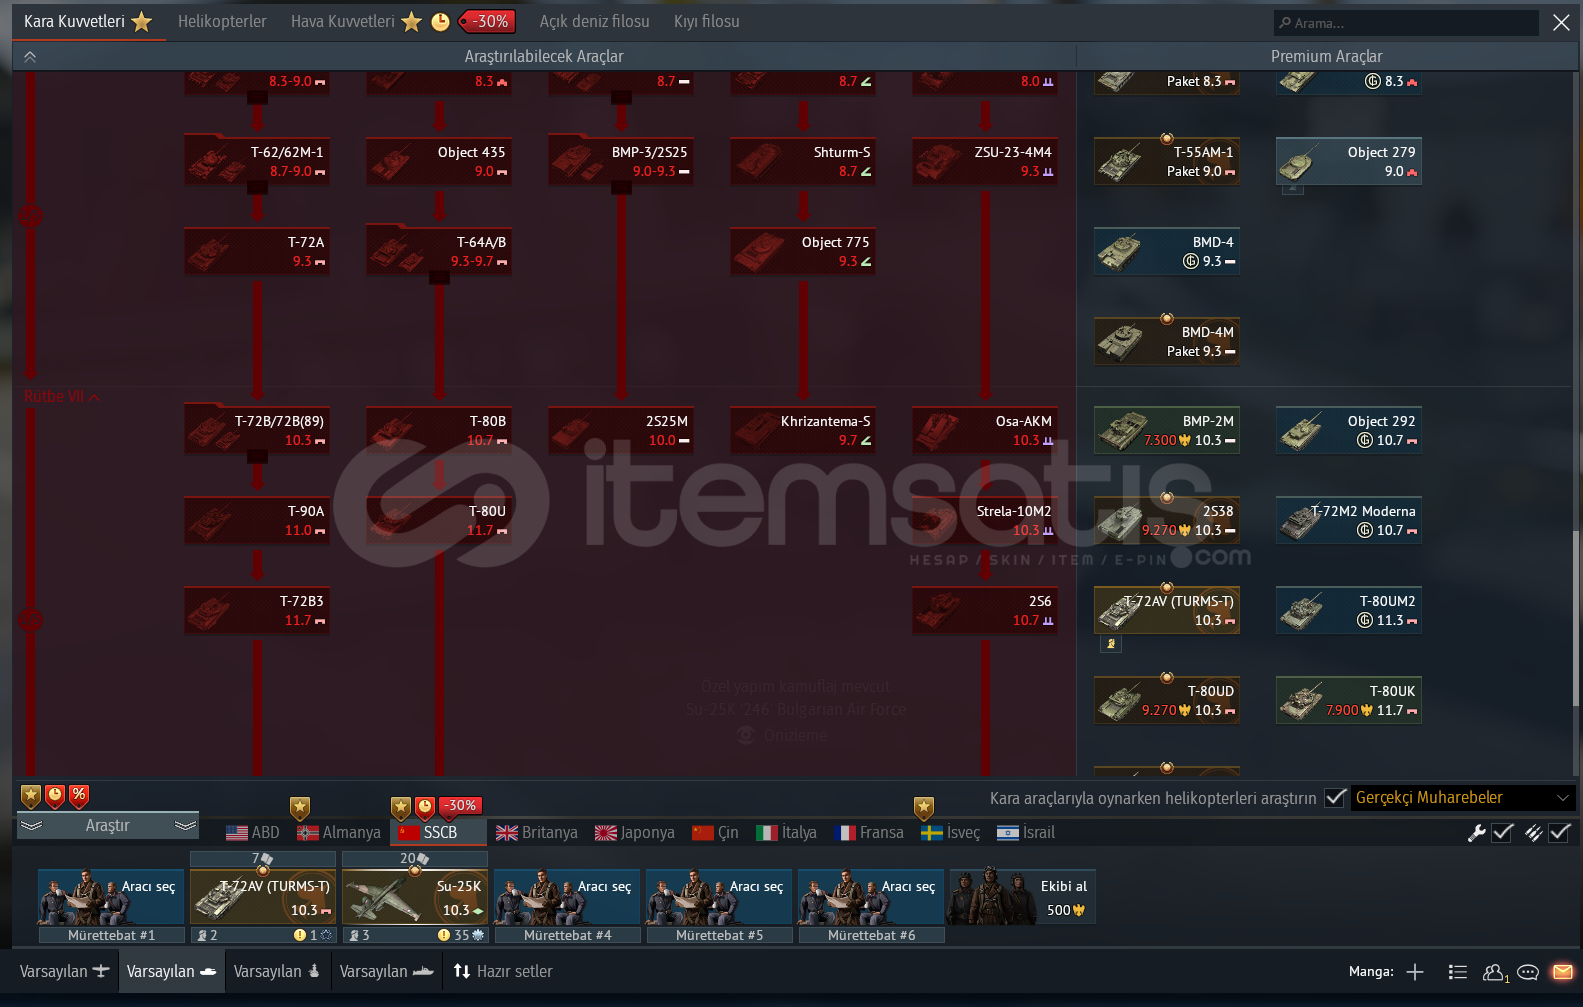This screenshot has height=1007, width=1583.
Task: Collapse the research tree with top-left chevron
Action: [30, 57]
